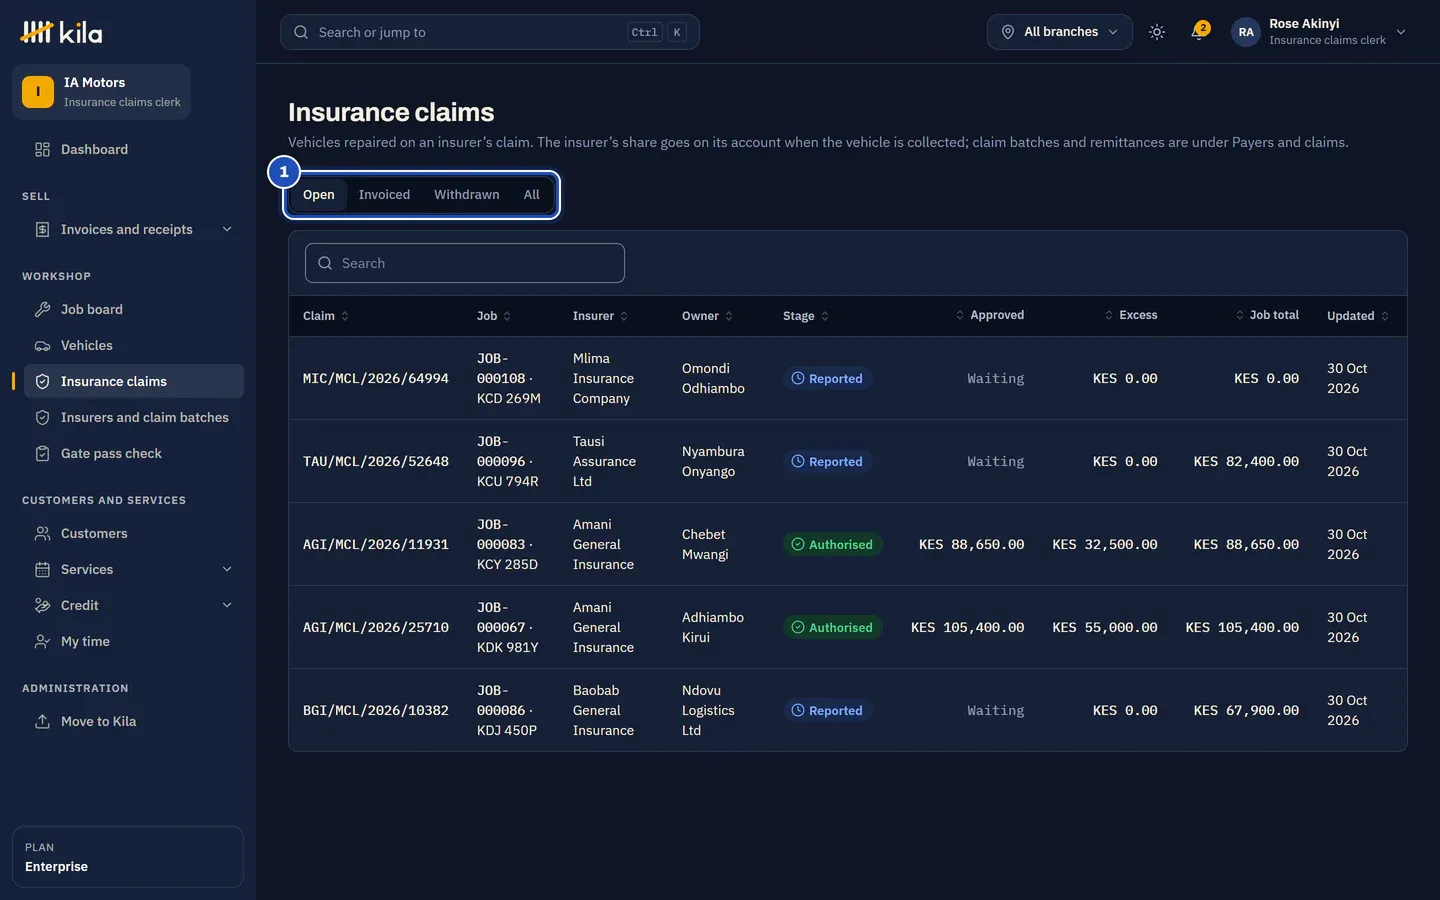Click the Invoices and receipts icon
Viewport: 1440px width, 900px height.
(42, 229)
